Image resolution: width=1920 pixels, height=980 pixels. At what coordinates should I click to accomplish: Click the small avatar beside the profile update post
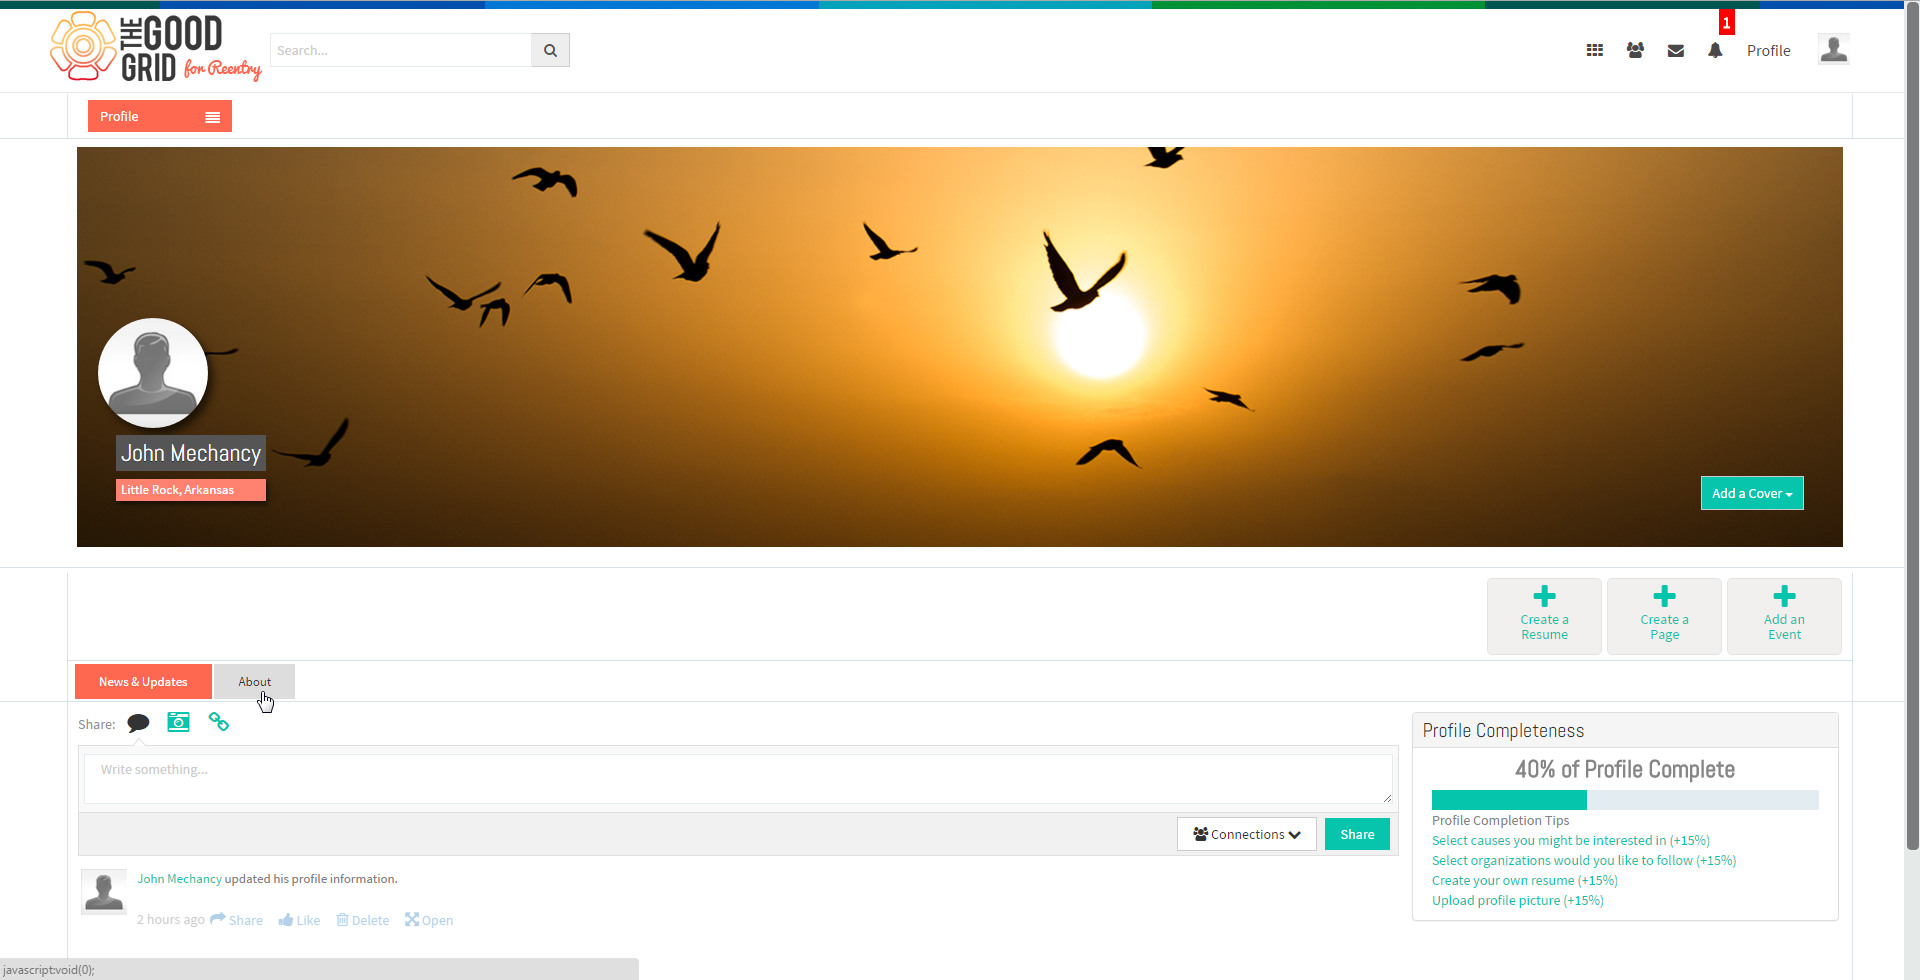coord(104,891)
